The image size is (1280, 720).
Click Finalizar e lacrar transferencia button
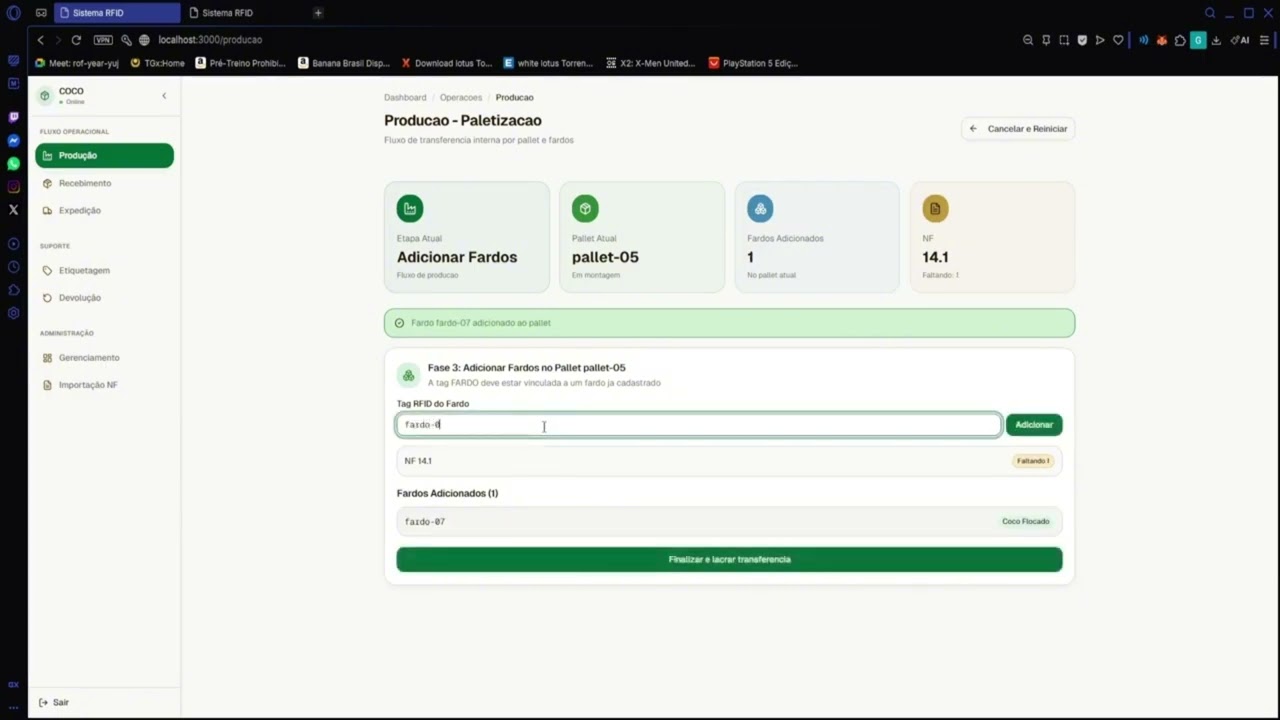[729, 559]
